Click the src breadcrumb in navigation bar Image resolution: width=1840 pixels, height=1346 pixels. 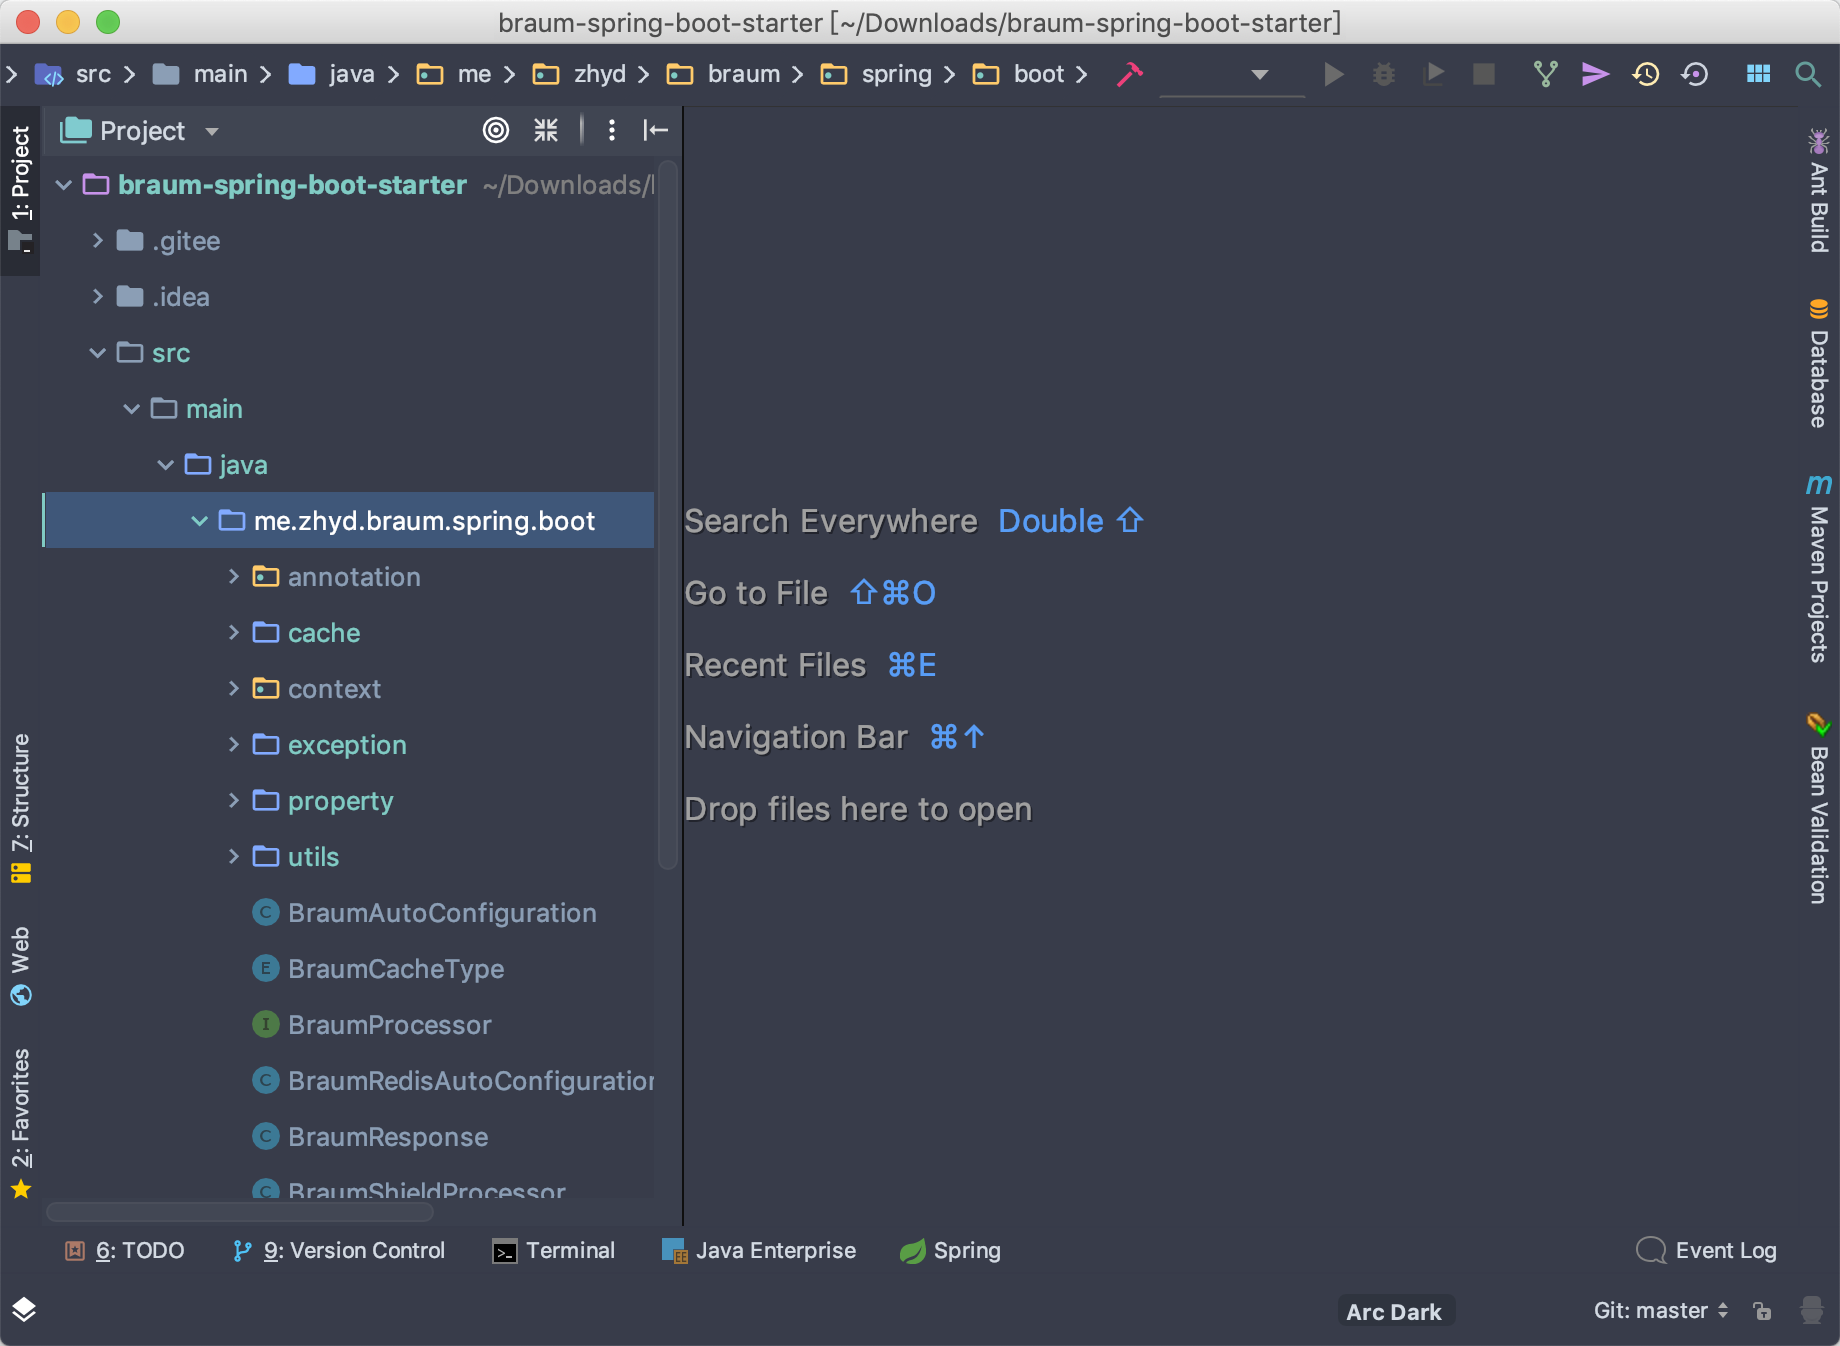tap(74, 74)
